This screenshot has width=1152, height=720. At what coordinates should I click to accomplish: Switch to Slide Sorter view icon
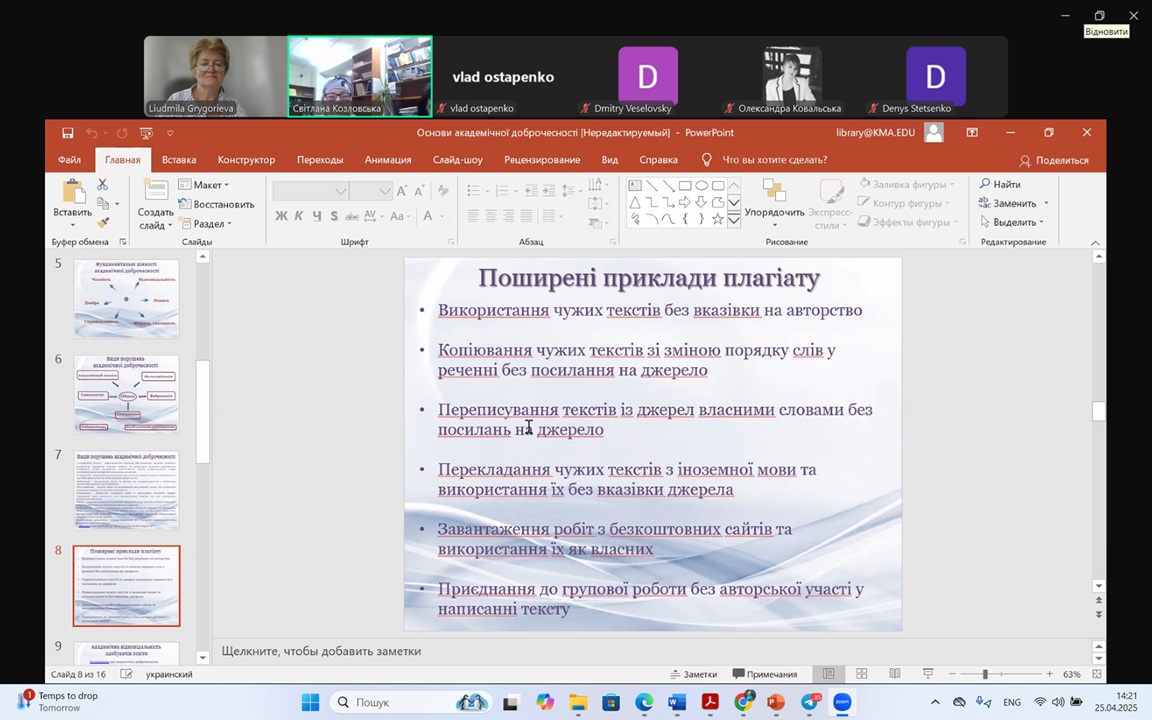[862, 674]
